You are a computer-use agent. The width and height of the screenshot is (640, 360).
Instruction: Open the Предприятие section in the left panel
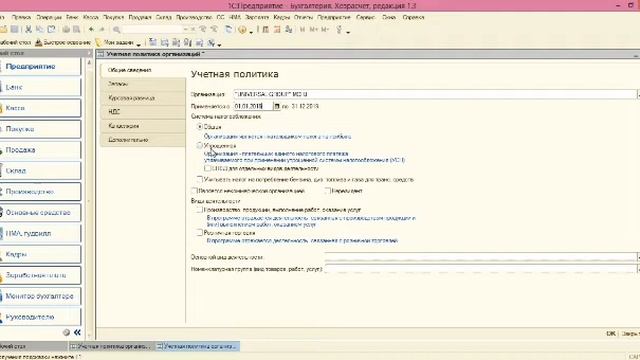click(x=40, y=67)
